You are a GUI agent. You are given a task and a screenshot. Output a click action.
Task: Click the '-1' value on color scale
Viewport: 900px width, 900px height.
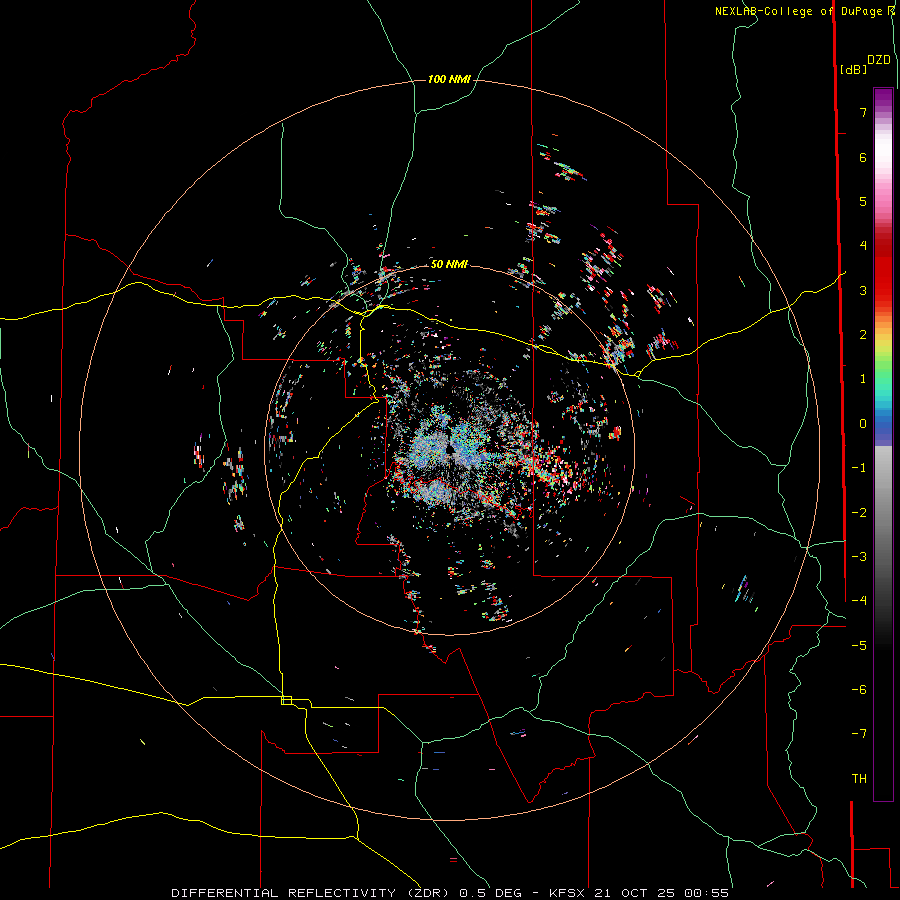[x=859, y=468]
